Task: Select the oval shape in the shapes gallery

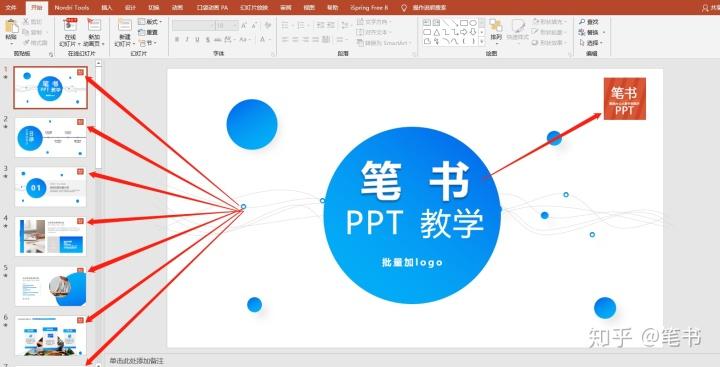Action: pyautogui.click(x=472, y=23)
